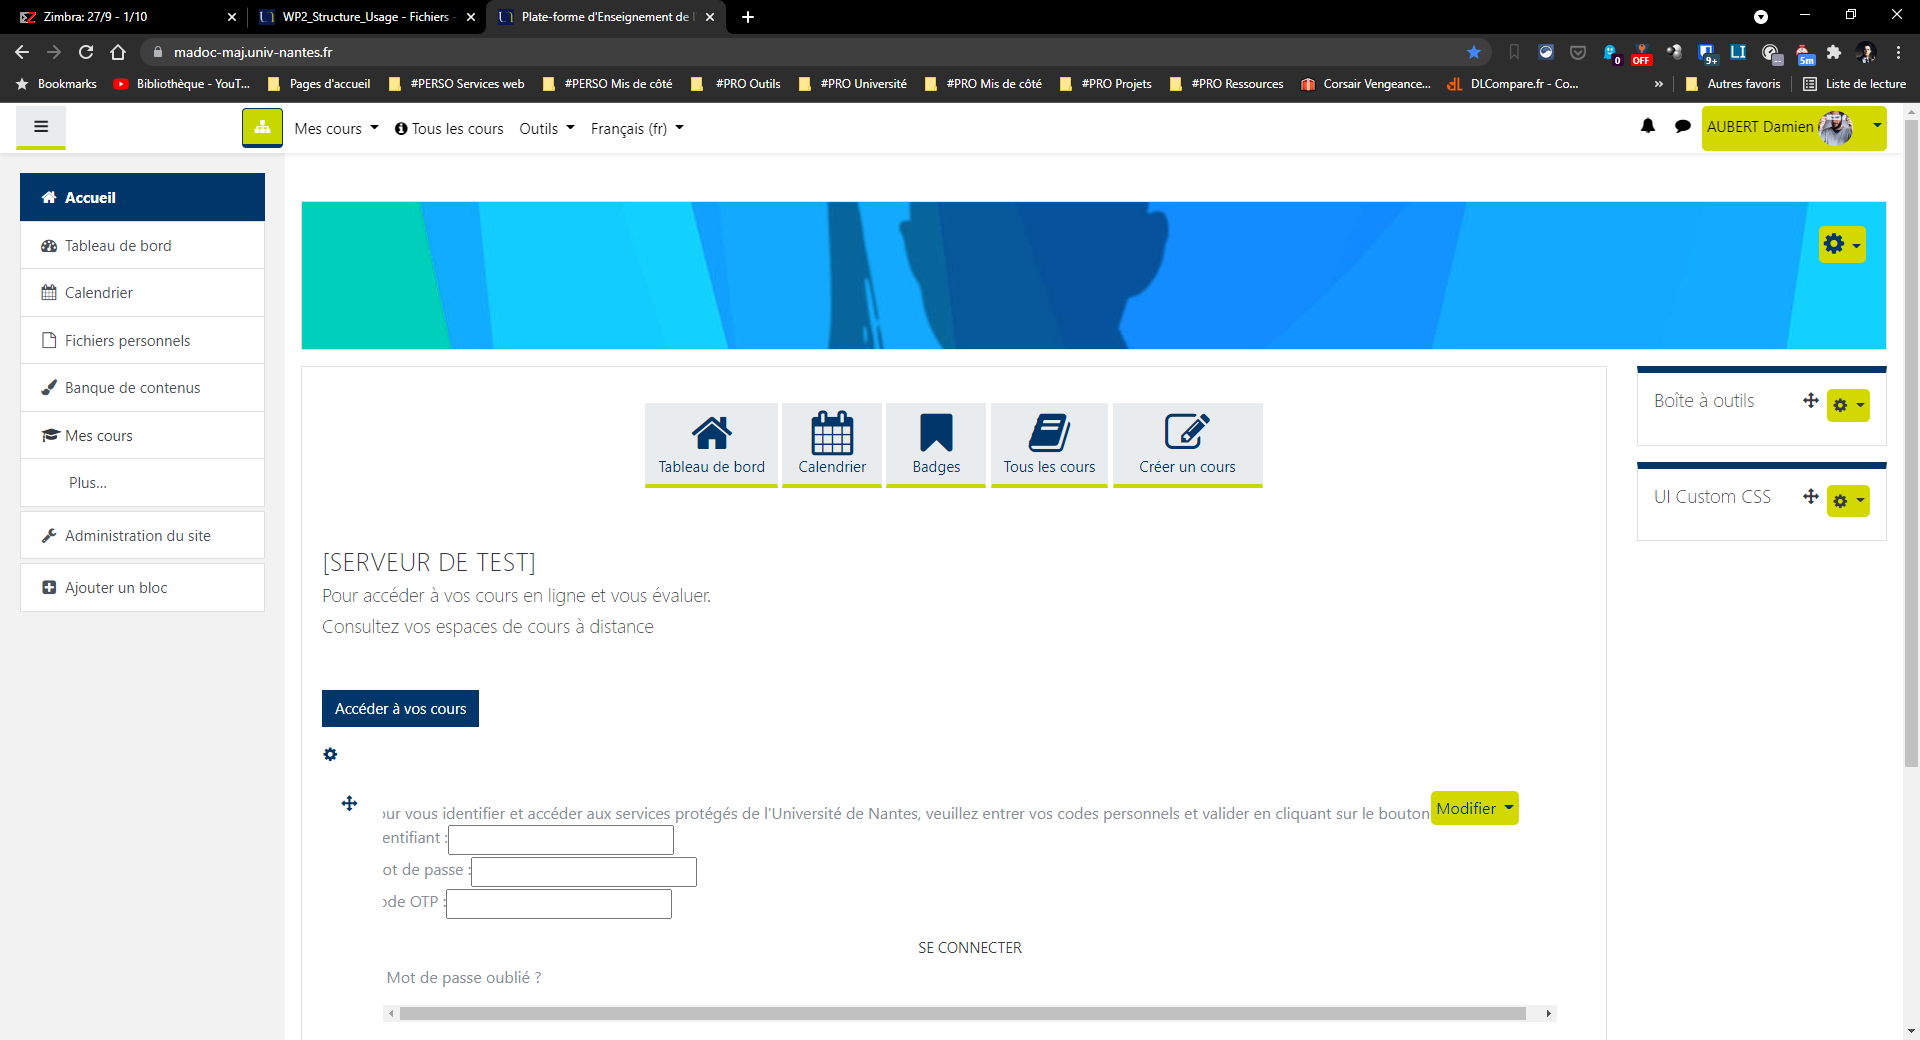Click the Accéder à vos cours button
This screenshot has height=1040, width=1920.
pos(400,708)
